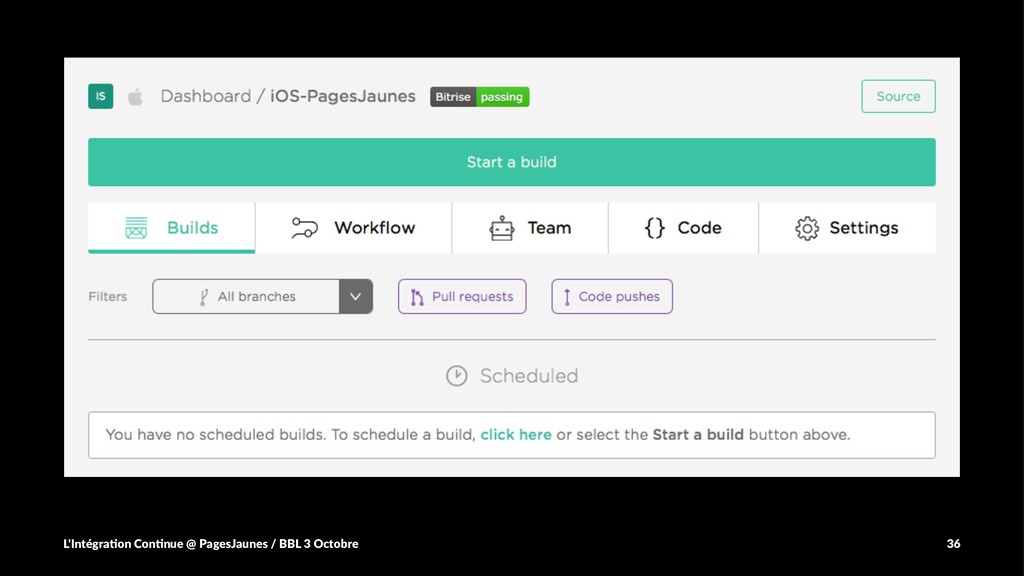Start a build with the green button
Image resolution: width=1024 pixels, height=576 pixels.
pyautogui.click(x=511, y=162)
